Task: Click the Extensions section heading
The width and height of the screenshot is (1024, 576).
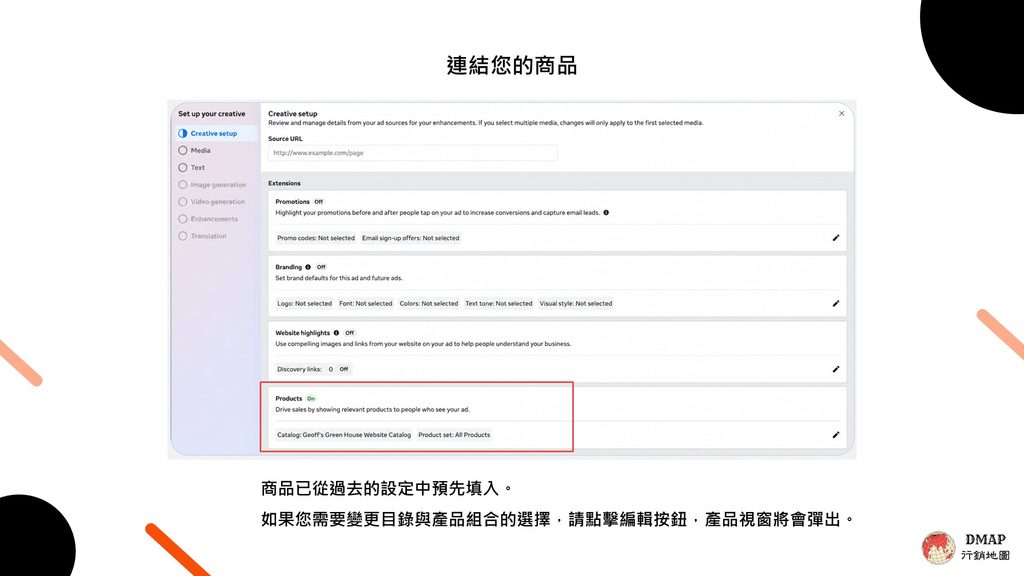Action: pos(284,184)
